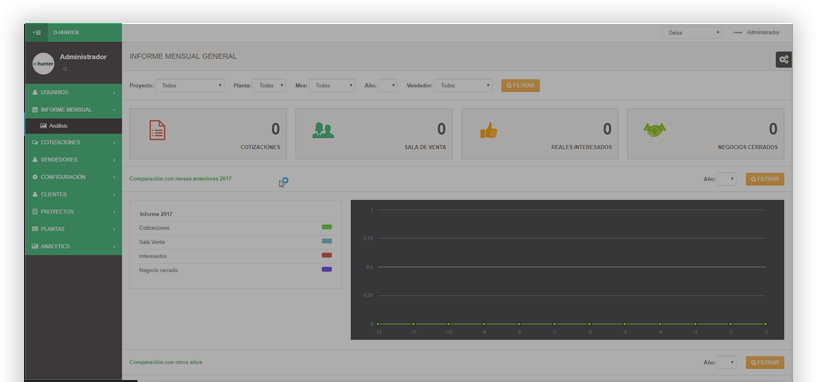Click the calendar icon beside Informe Mensual
Viewport: 816px width, 382px height.
(35, 110)
